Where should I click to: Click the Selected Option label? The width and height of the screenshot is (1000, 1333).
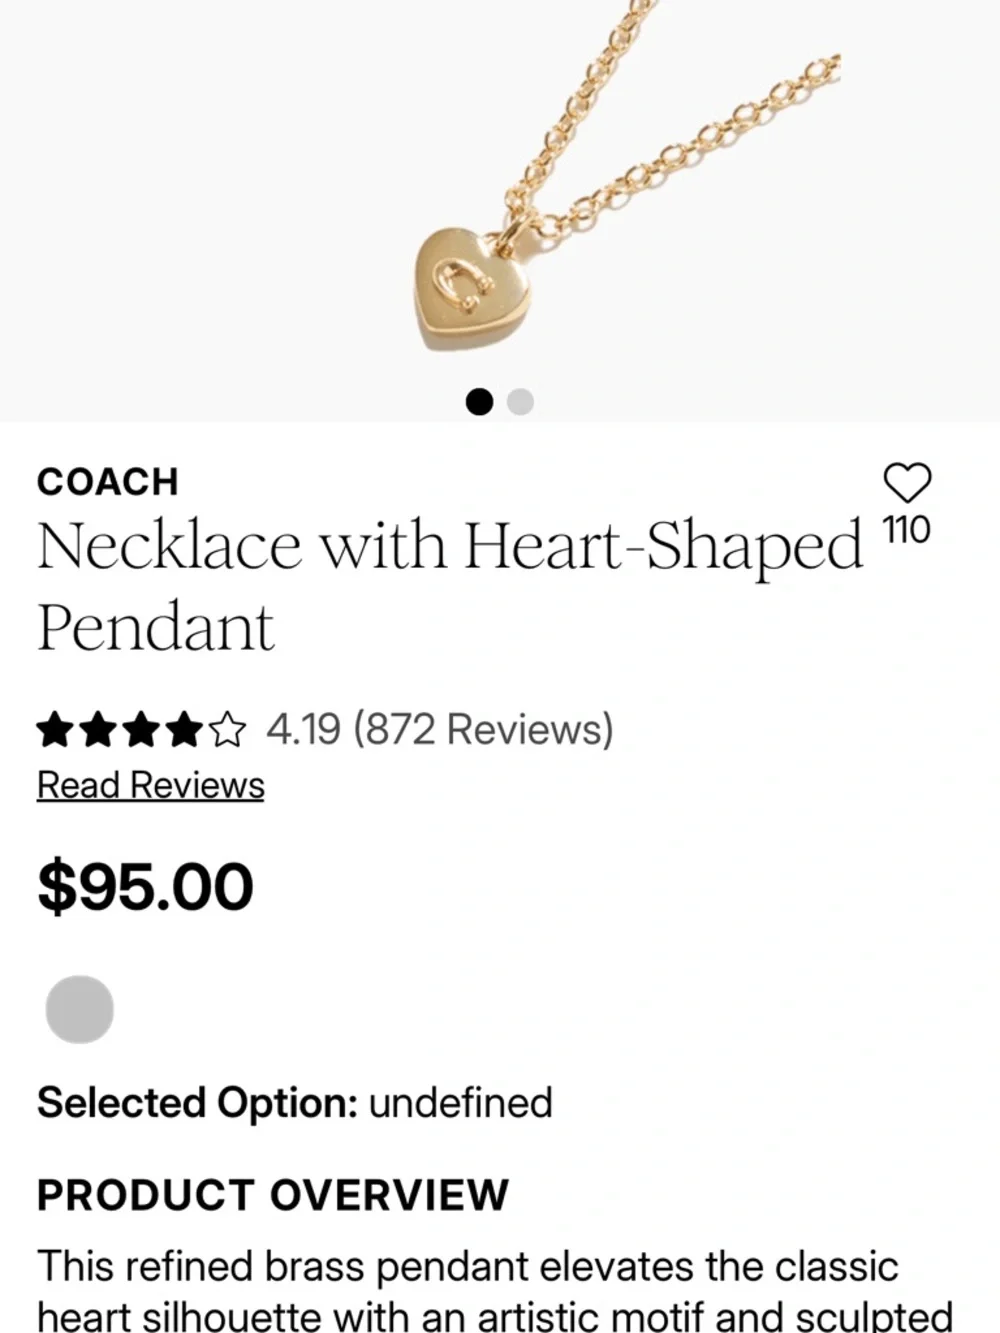coord(197,1103)
